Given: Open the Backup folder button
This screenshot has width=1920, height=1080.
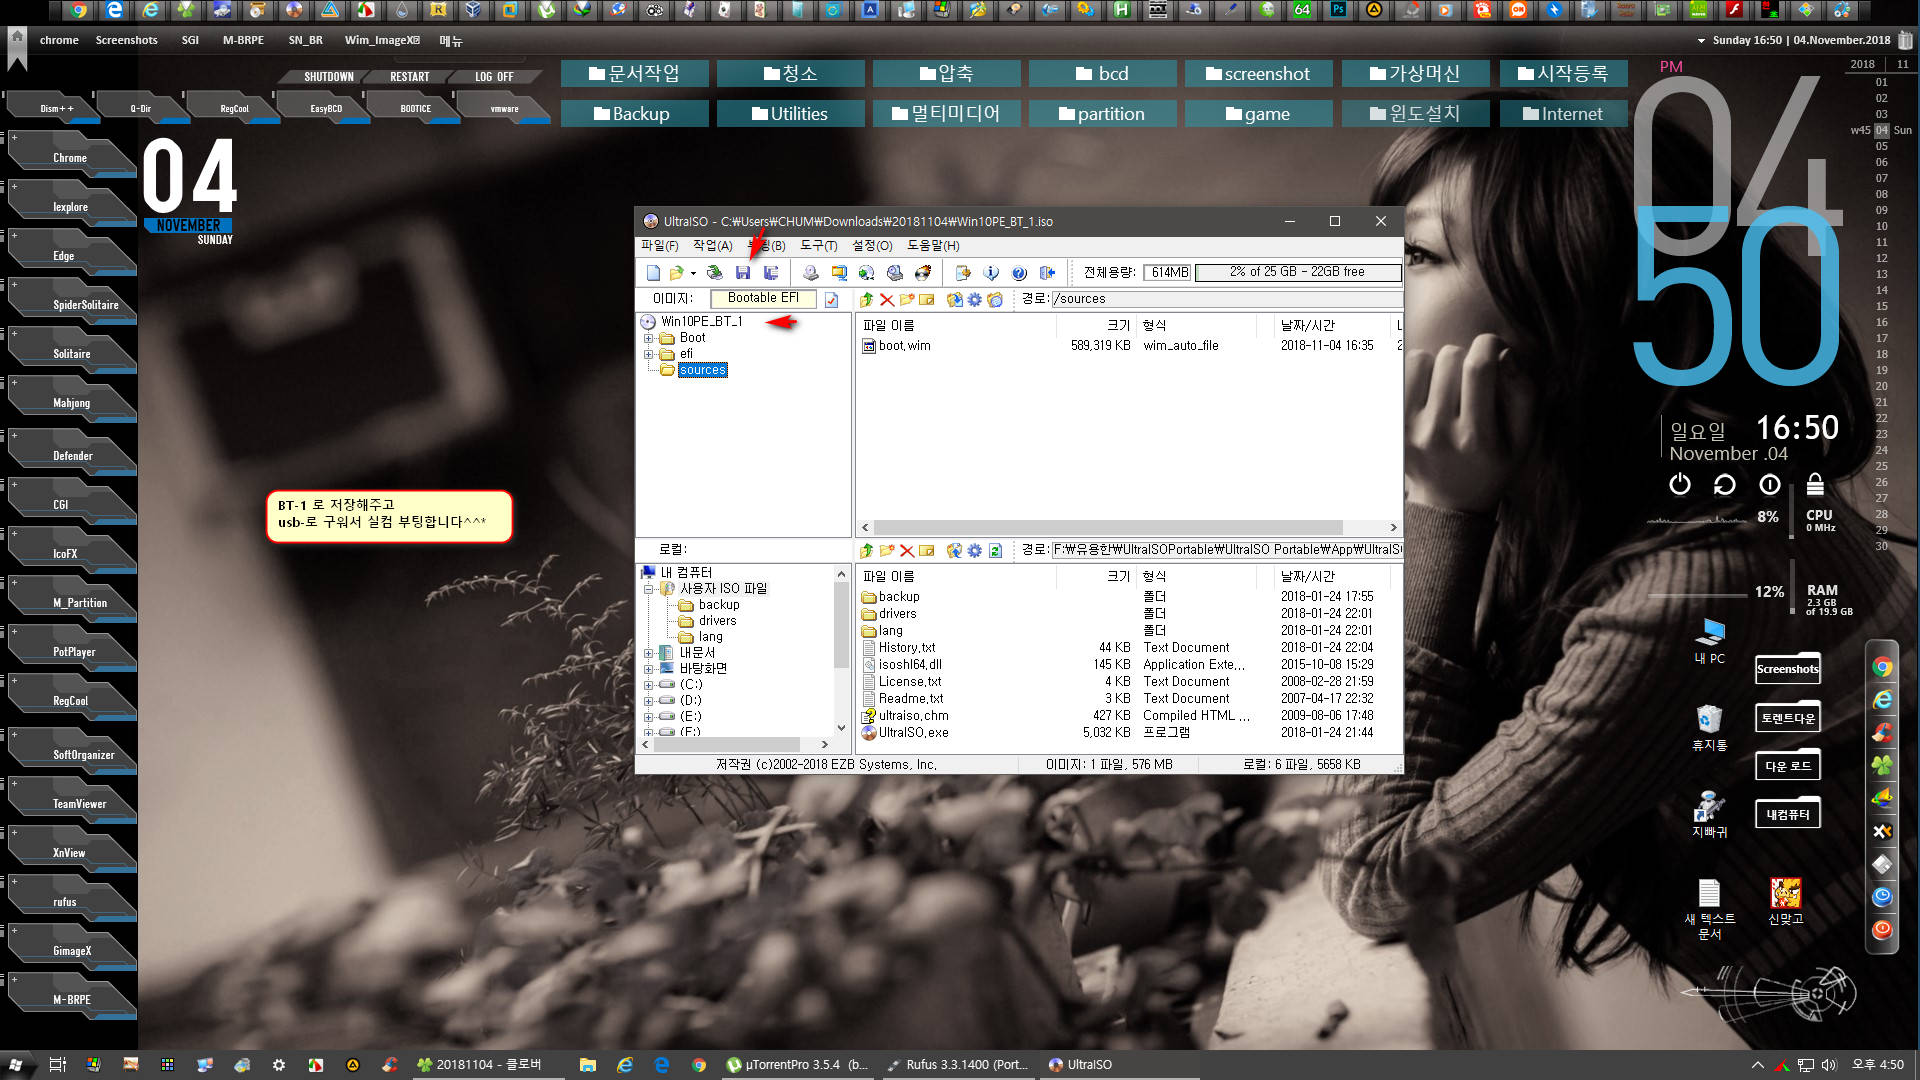Looking at the screenshot, I should coord(634,114).
